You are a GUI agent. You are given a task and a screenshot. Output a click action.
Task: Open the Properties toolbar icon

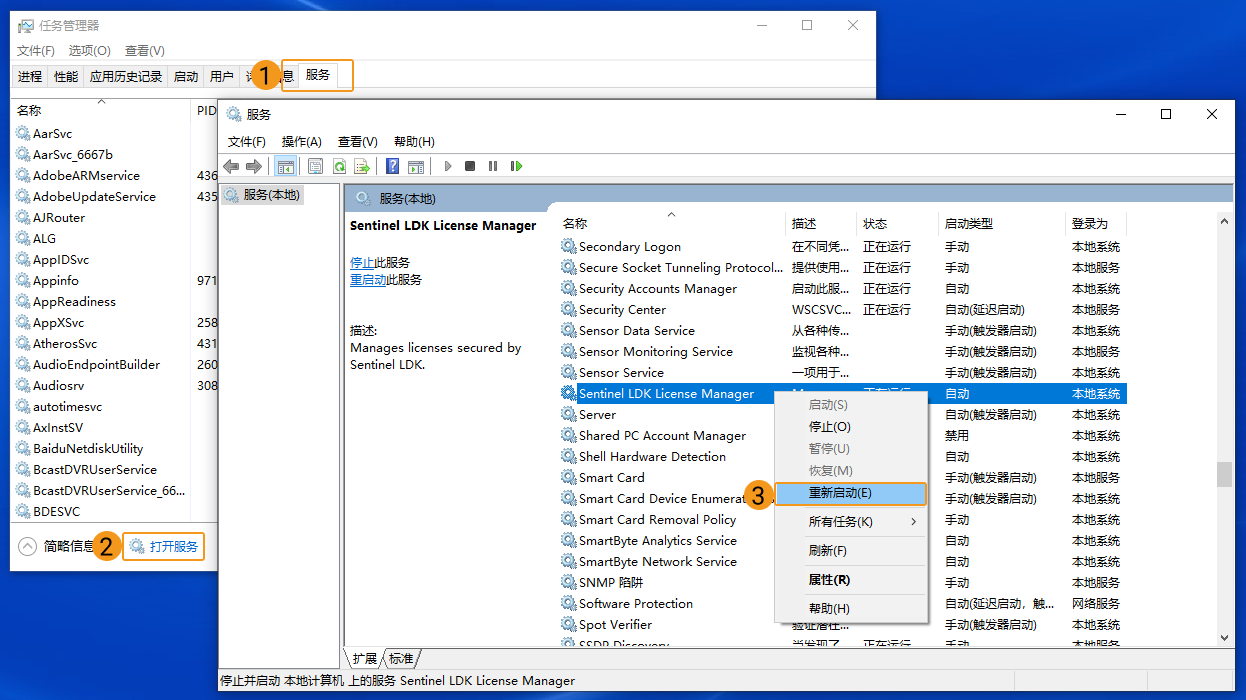click(x=316, y=166)
